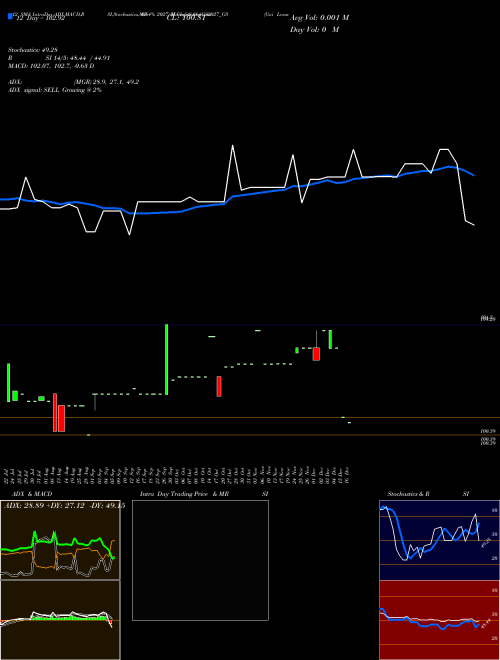
Task: Click the RSI 14/5 values line
Action: tap(59, 58)
